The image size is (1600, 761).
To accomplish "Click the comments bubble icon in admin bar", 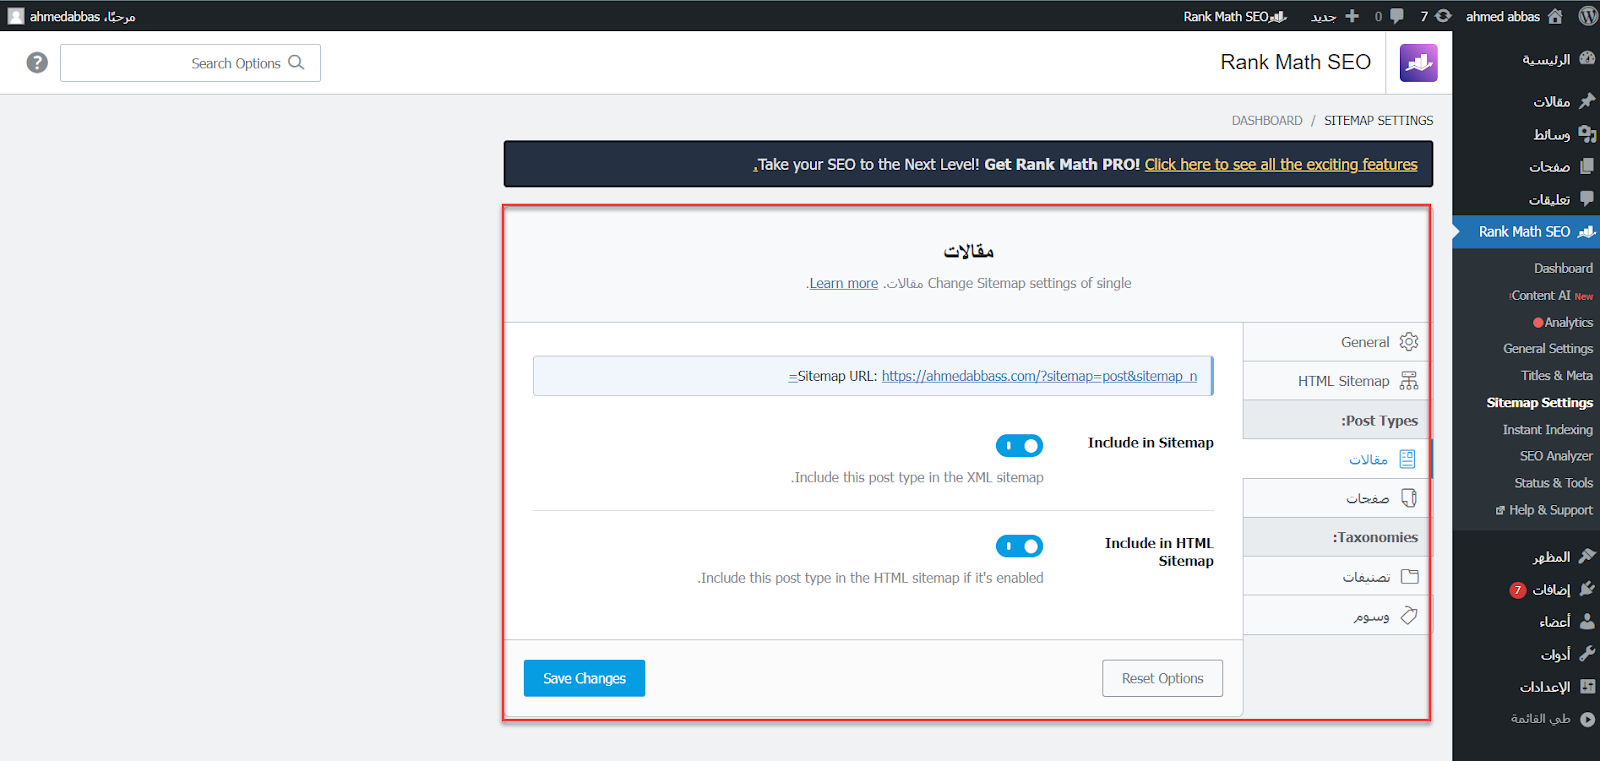I will coord(1396,16).
